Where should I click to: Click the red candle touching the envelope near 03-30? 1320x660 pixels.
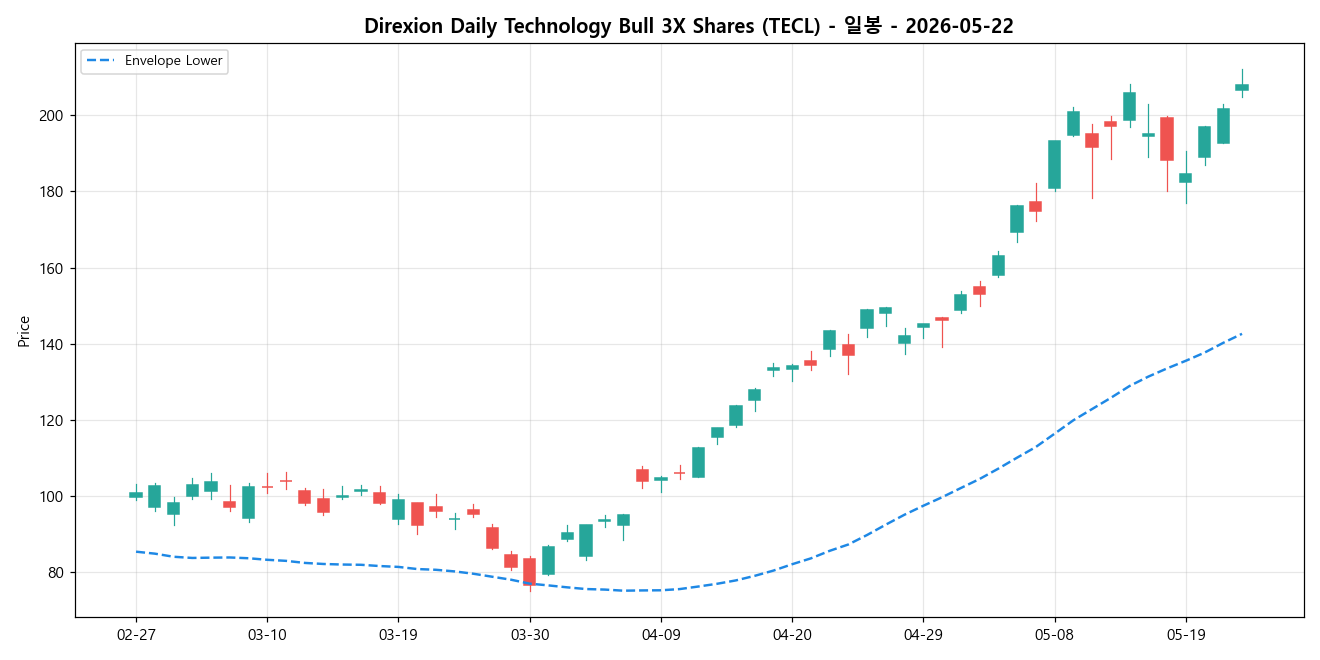pyautogui.click(x=530, y=572)
